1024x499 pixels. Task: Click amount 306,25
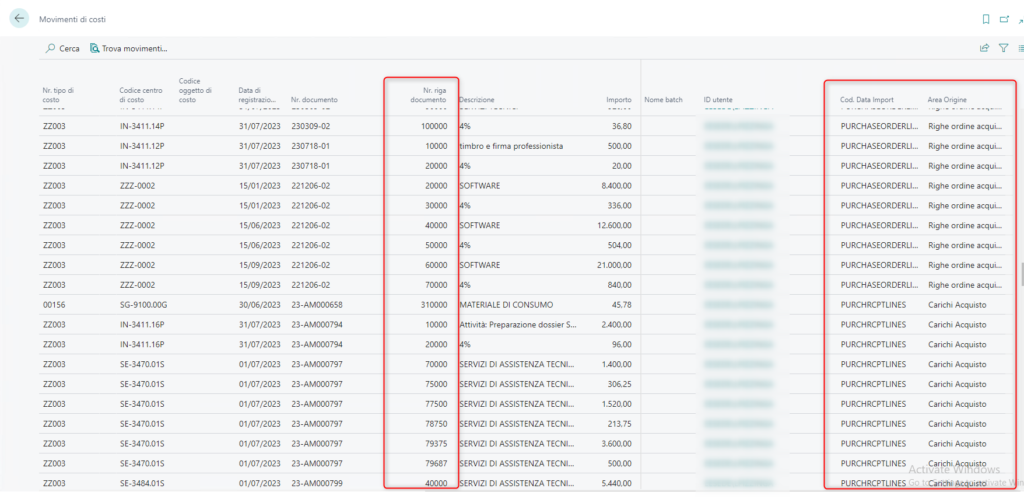tap(620, 384)
